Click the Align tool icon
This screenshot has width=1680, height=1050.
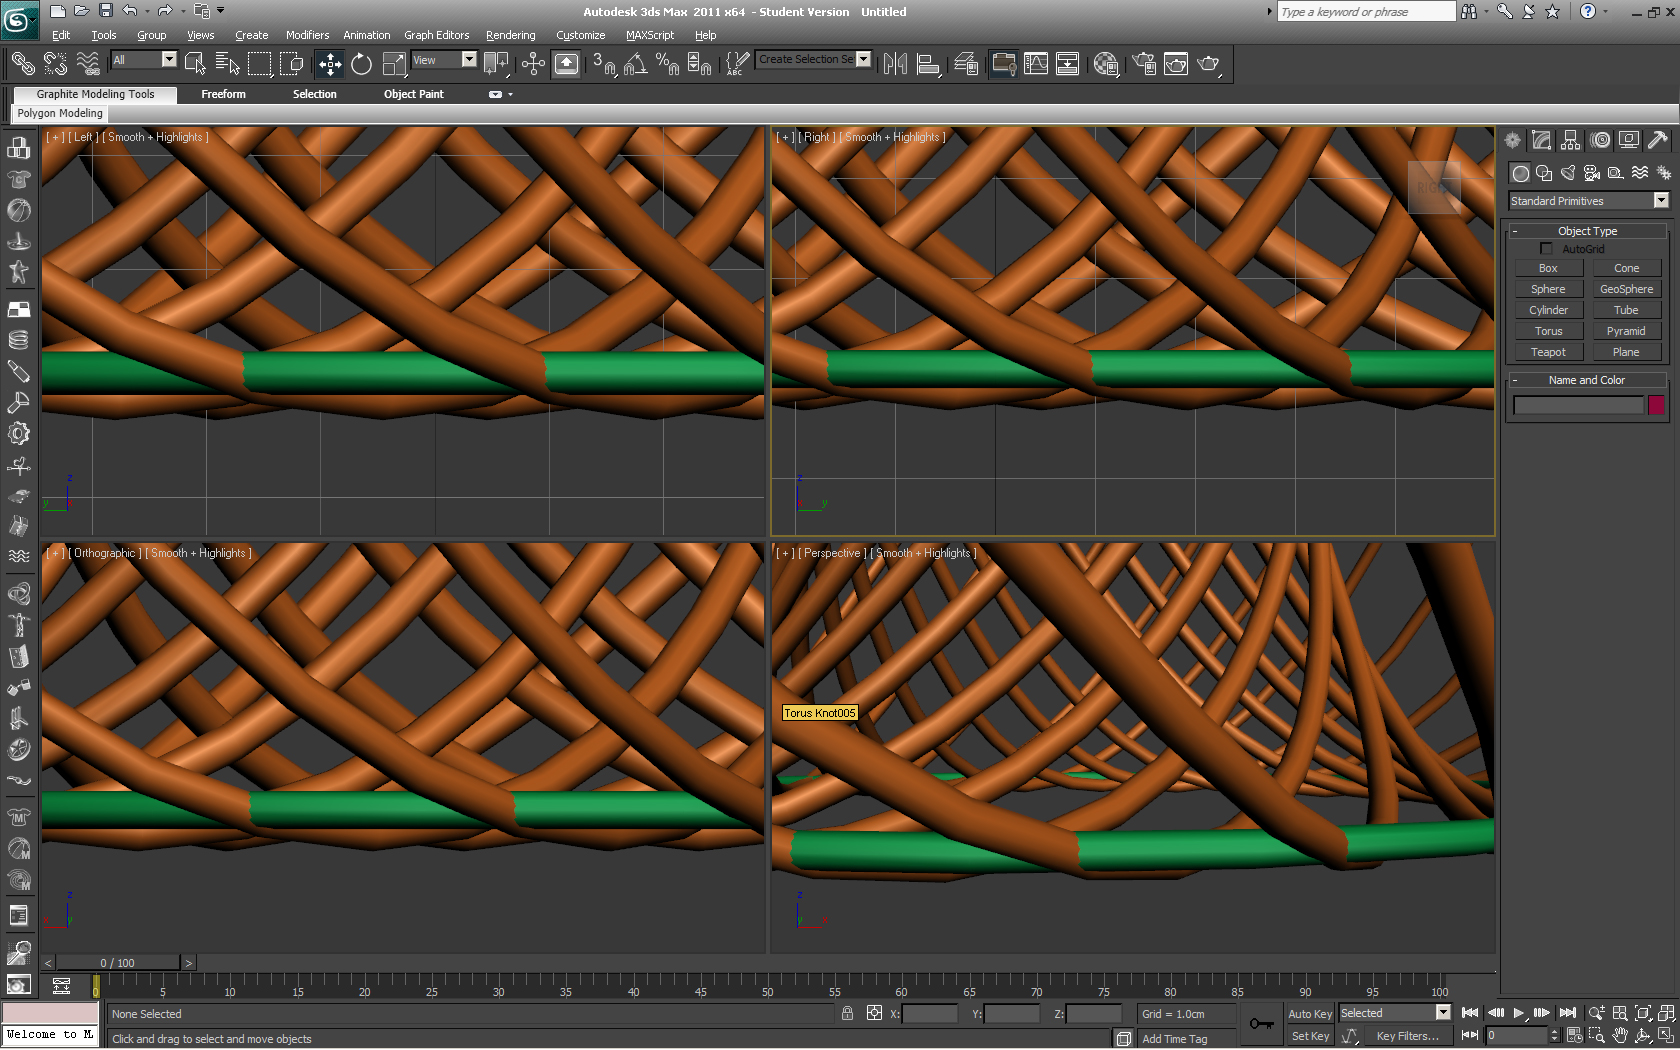[x=928, y=64]
